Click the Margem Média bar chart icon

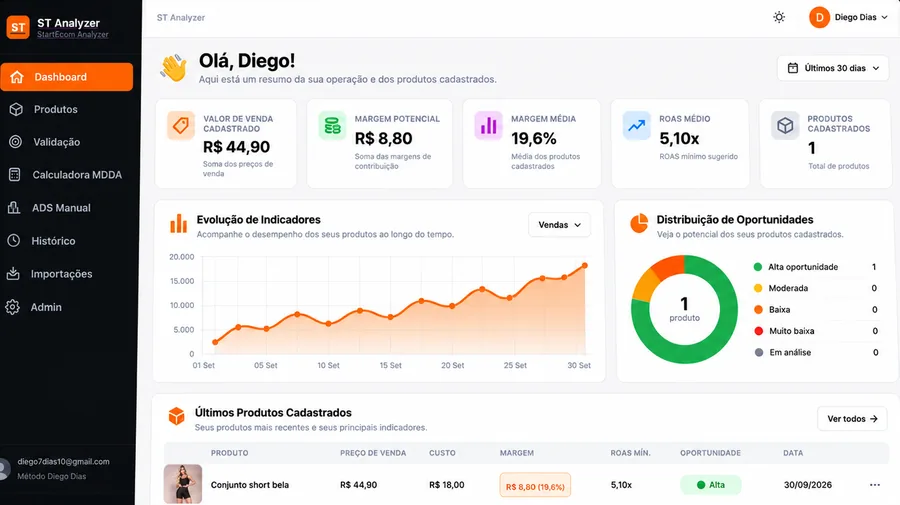pos(488,126)
